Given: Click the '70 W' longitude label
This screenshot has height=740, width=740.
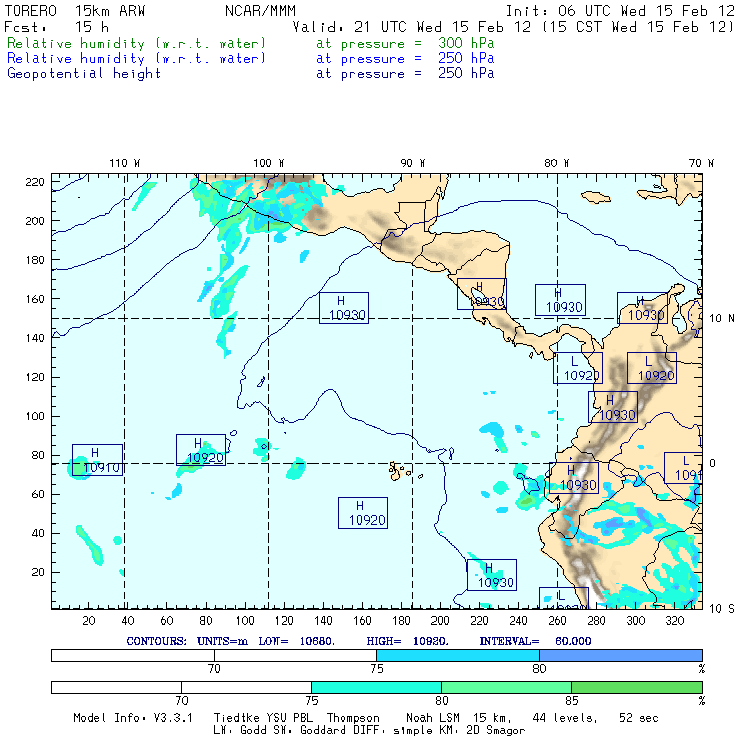Looking at the screenshot, I should coord(701,163).
